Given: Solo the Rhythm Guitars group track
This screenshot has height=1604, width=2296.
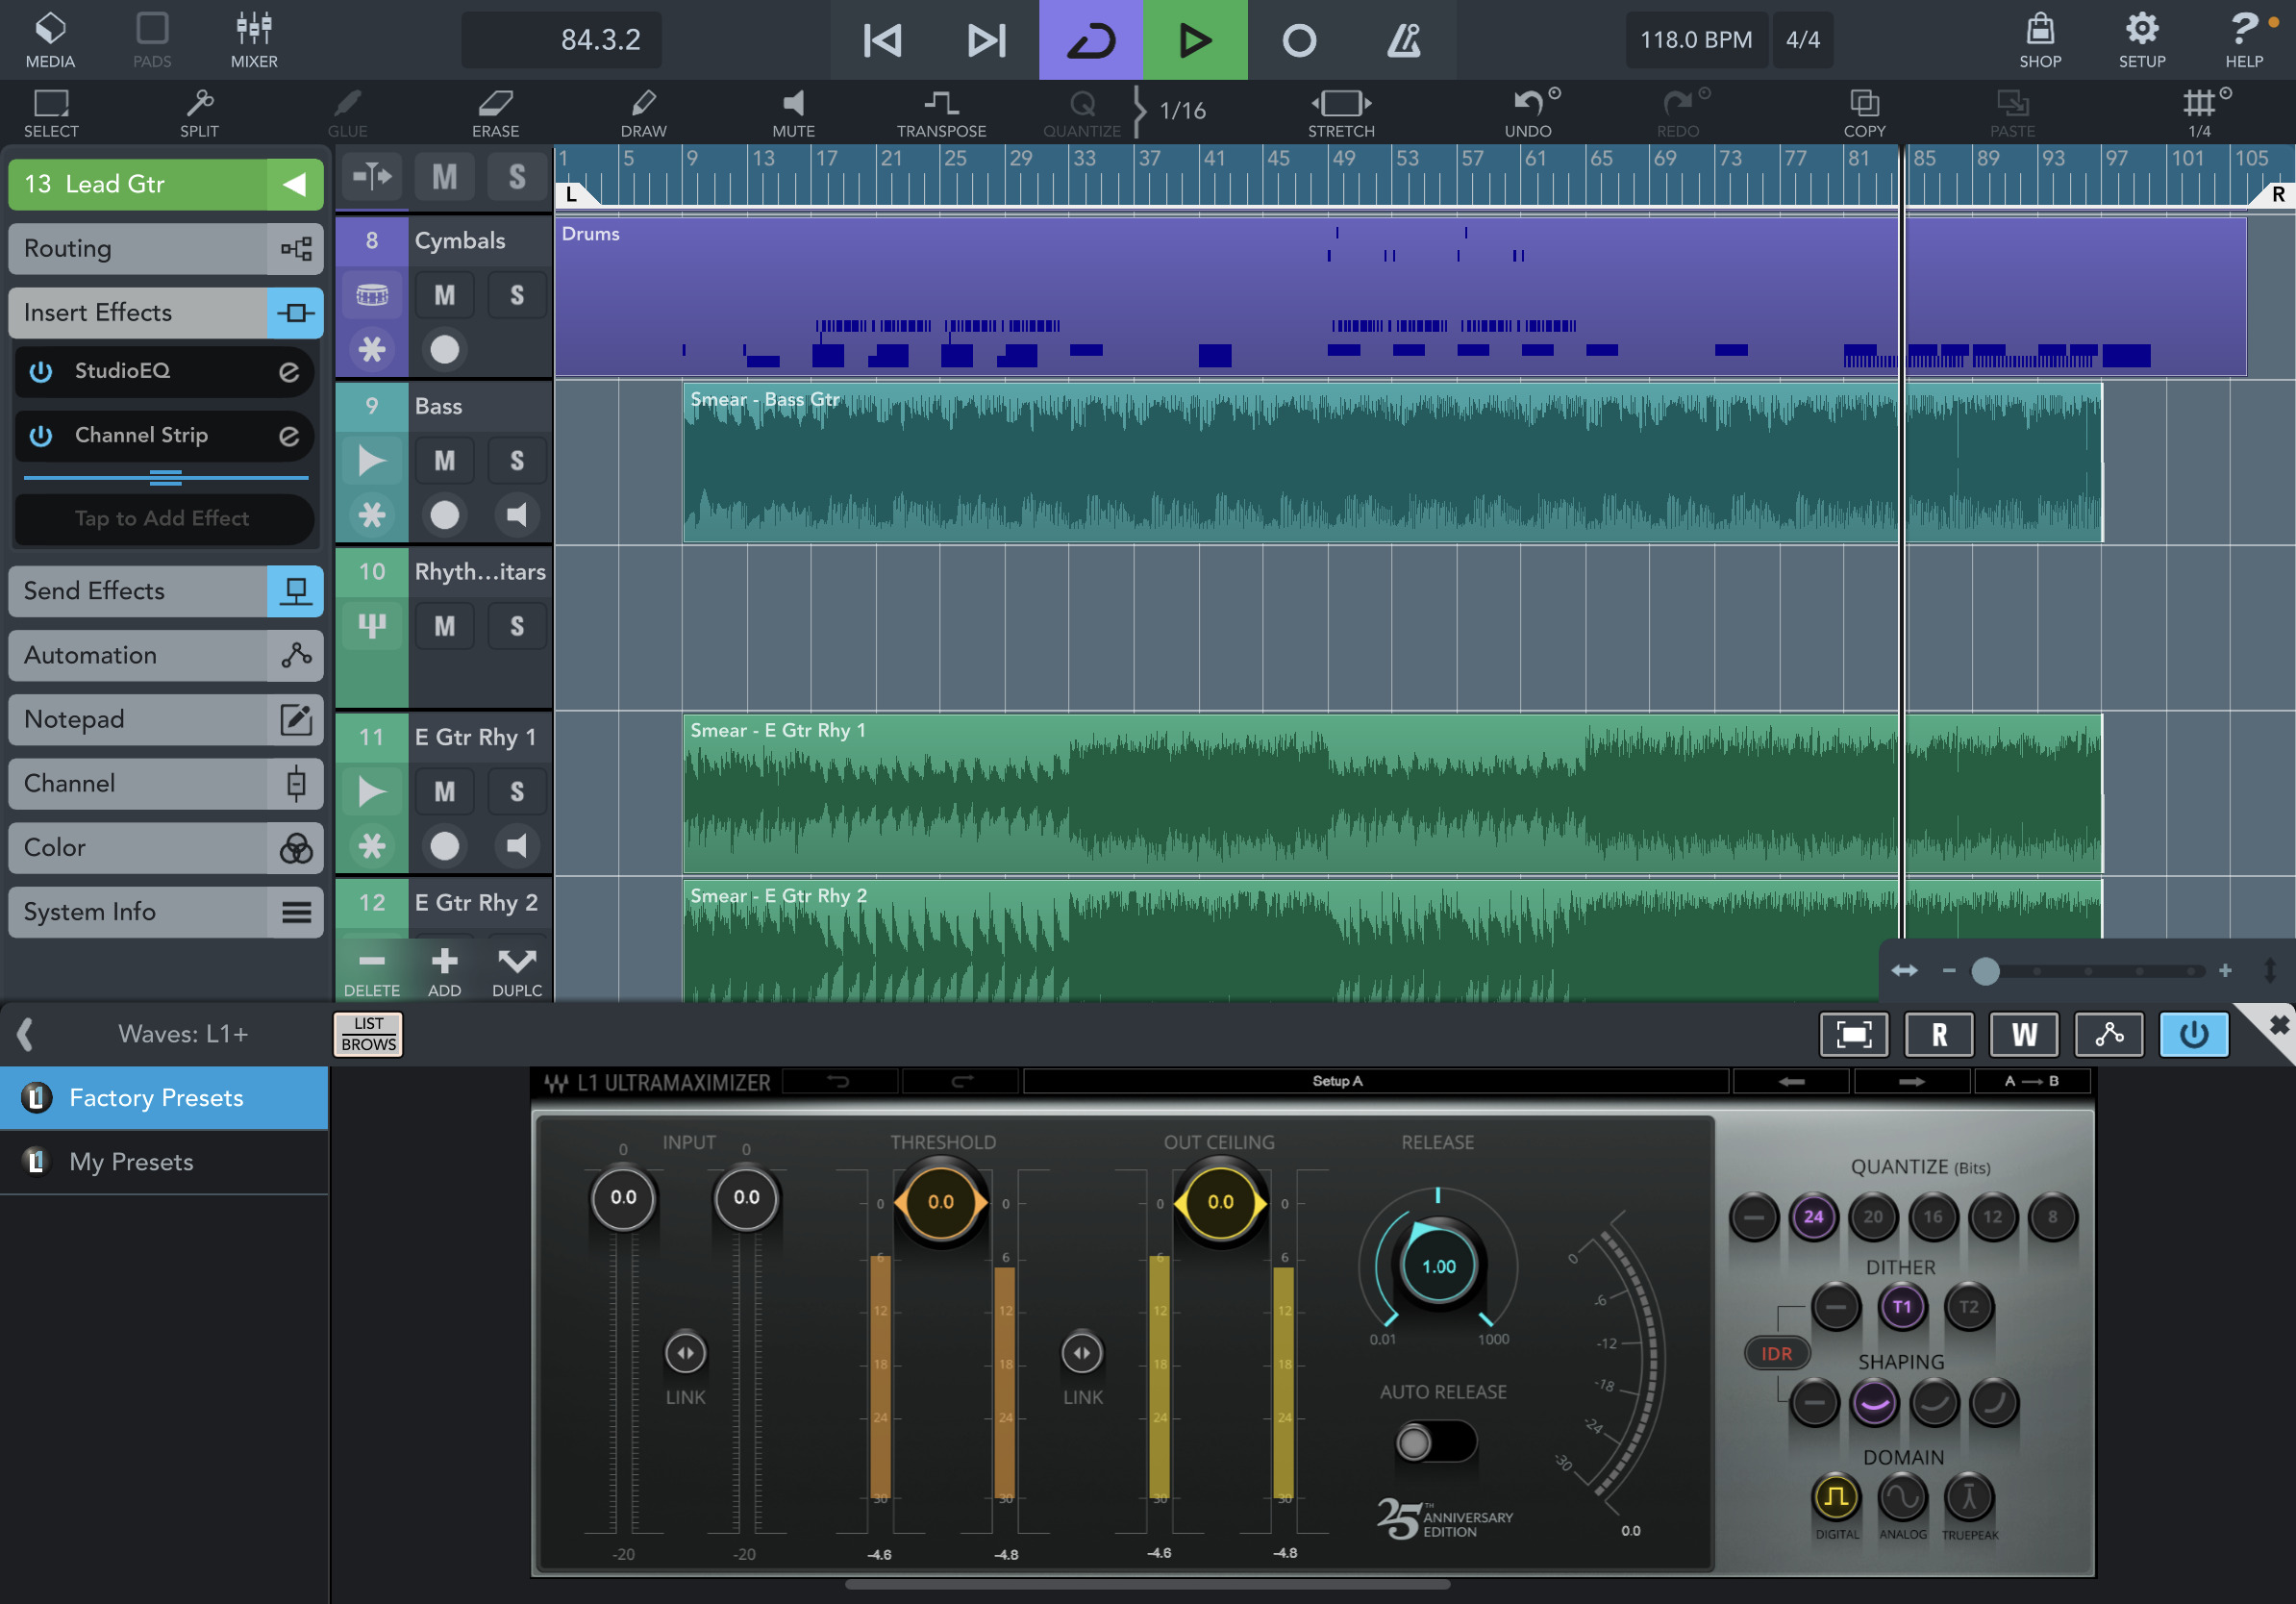Looking at the screenshot, I should click(517, 626).
